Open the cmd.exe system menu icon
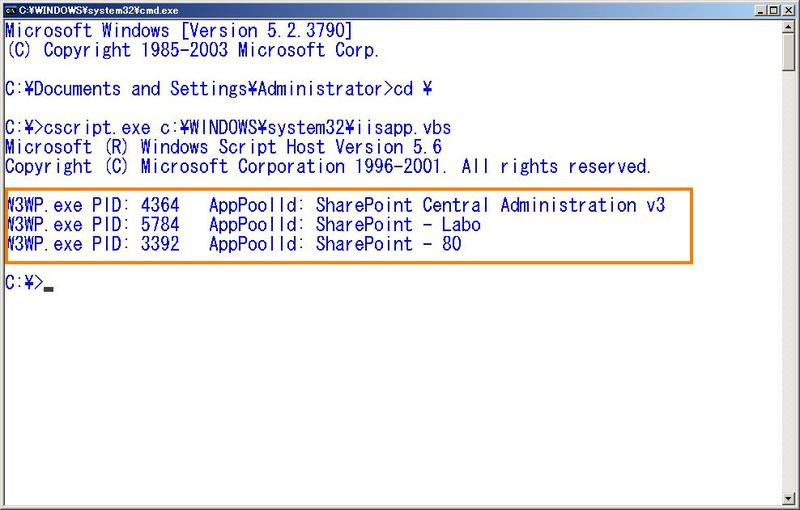 (x=10, y=10)
